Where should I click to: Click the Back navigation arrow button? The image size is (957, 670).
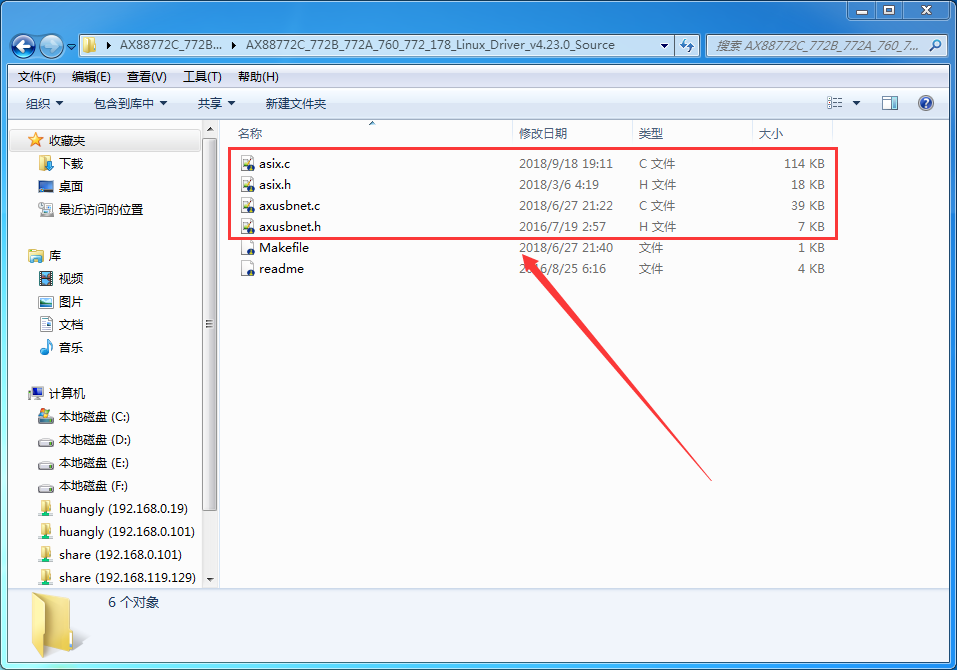point(24,46)
